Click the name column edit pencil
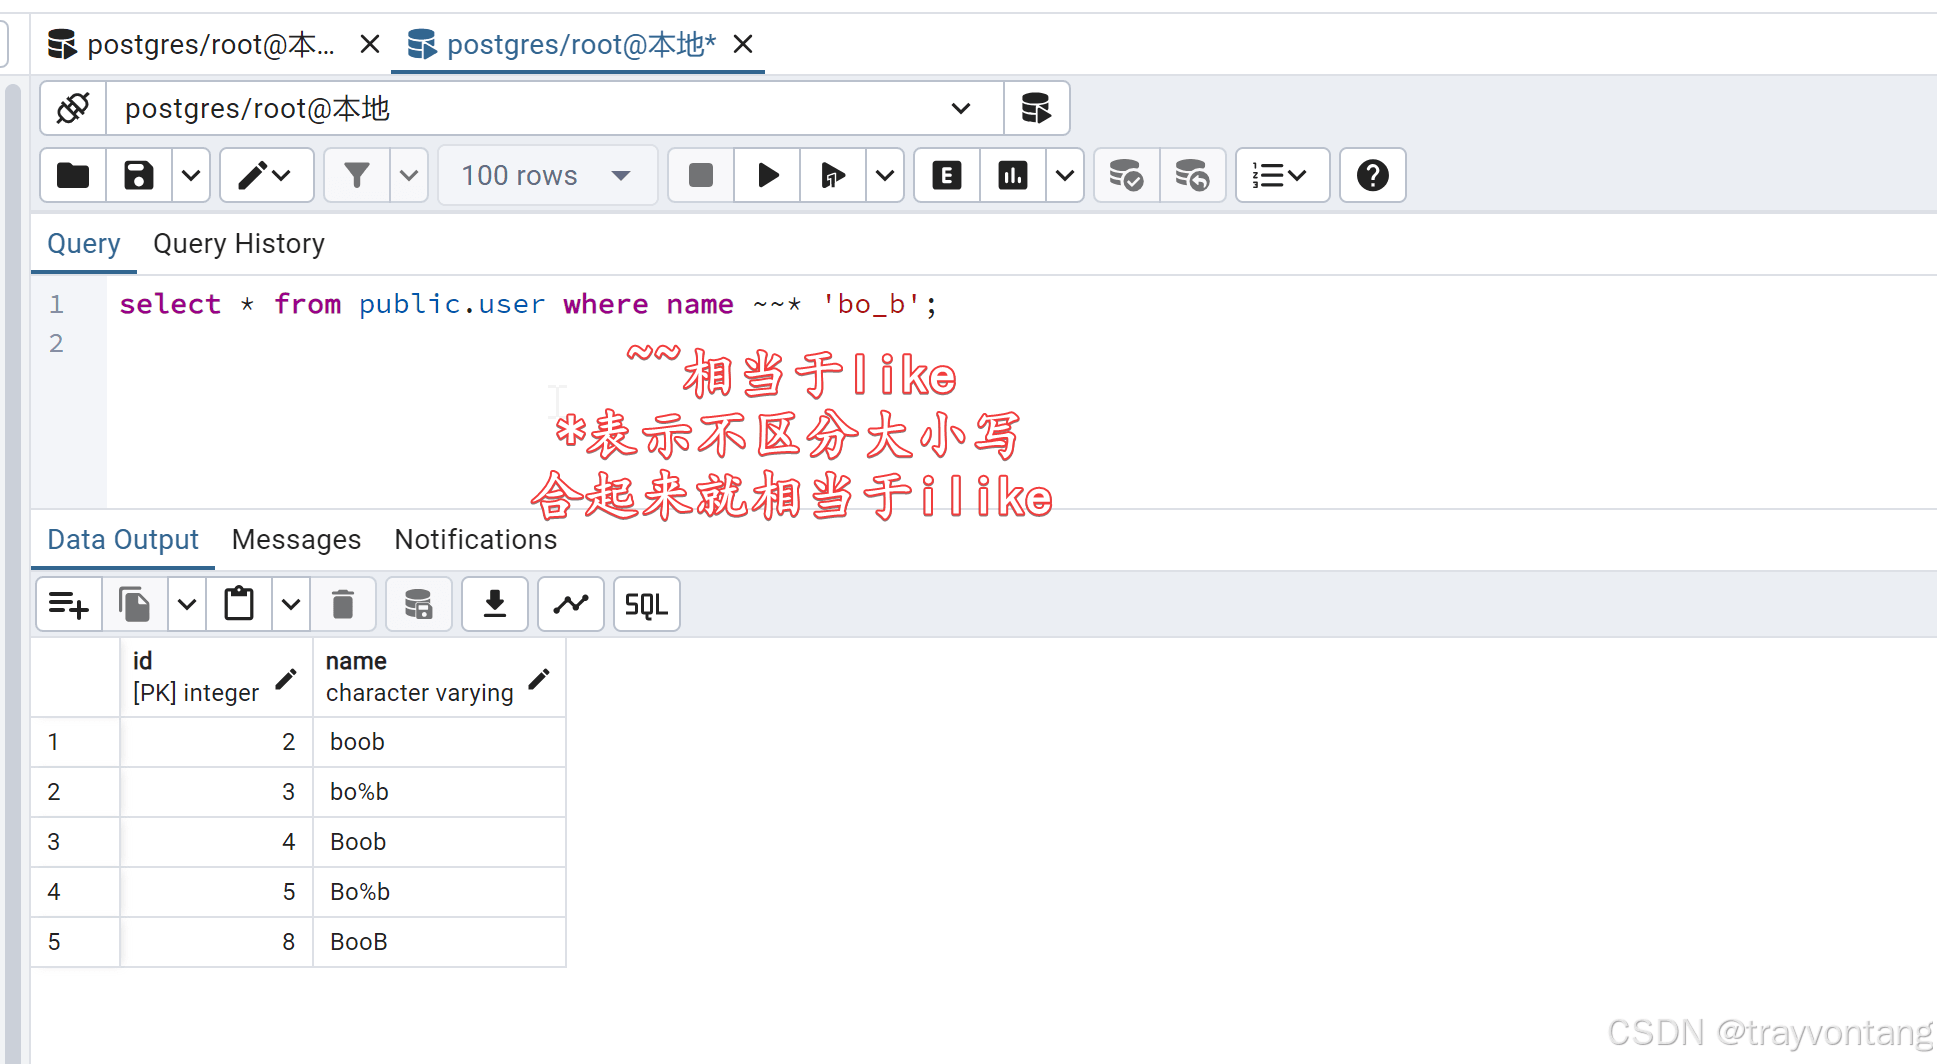Image resolution: width=1937 pixels, height=1064 pixels. click(x=539, y=679)
